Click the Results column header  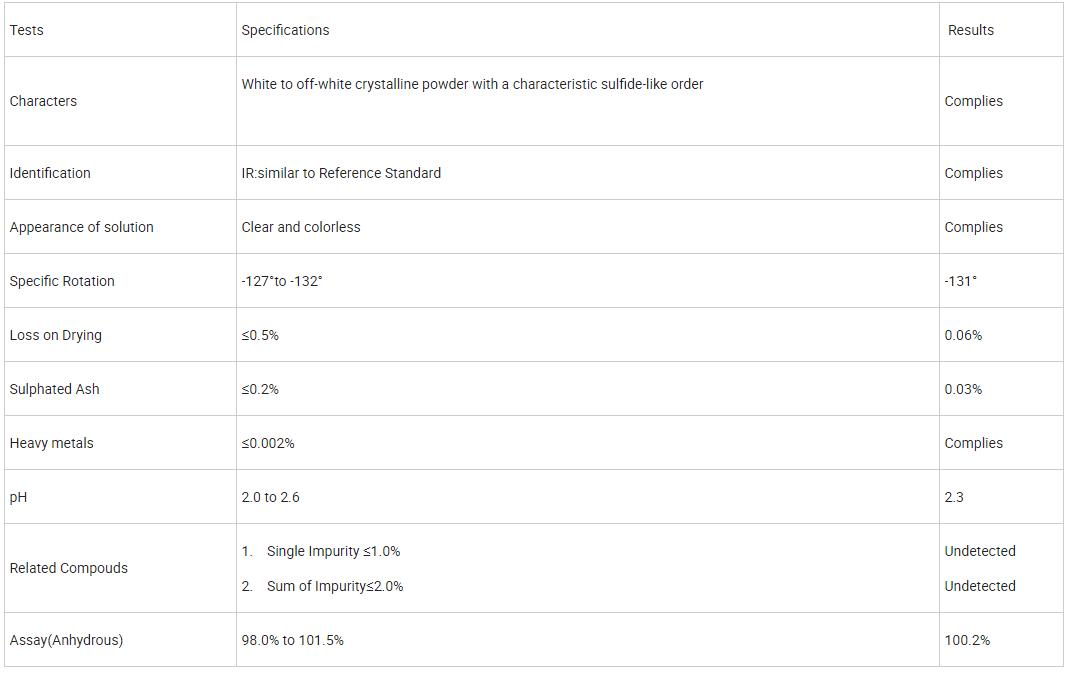tap(971, 30)
